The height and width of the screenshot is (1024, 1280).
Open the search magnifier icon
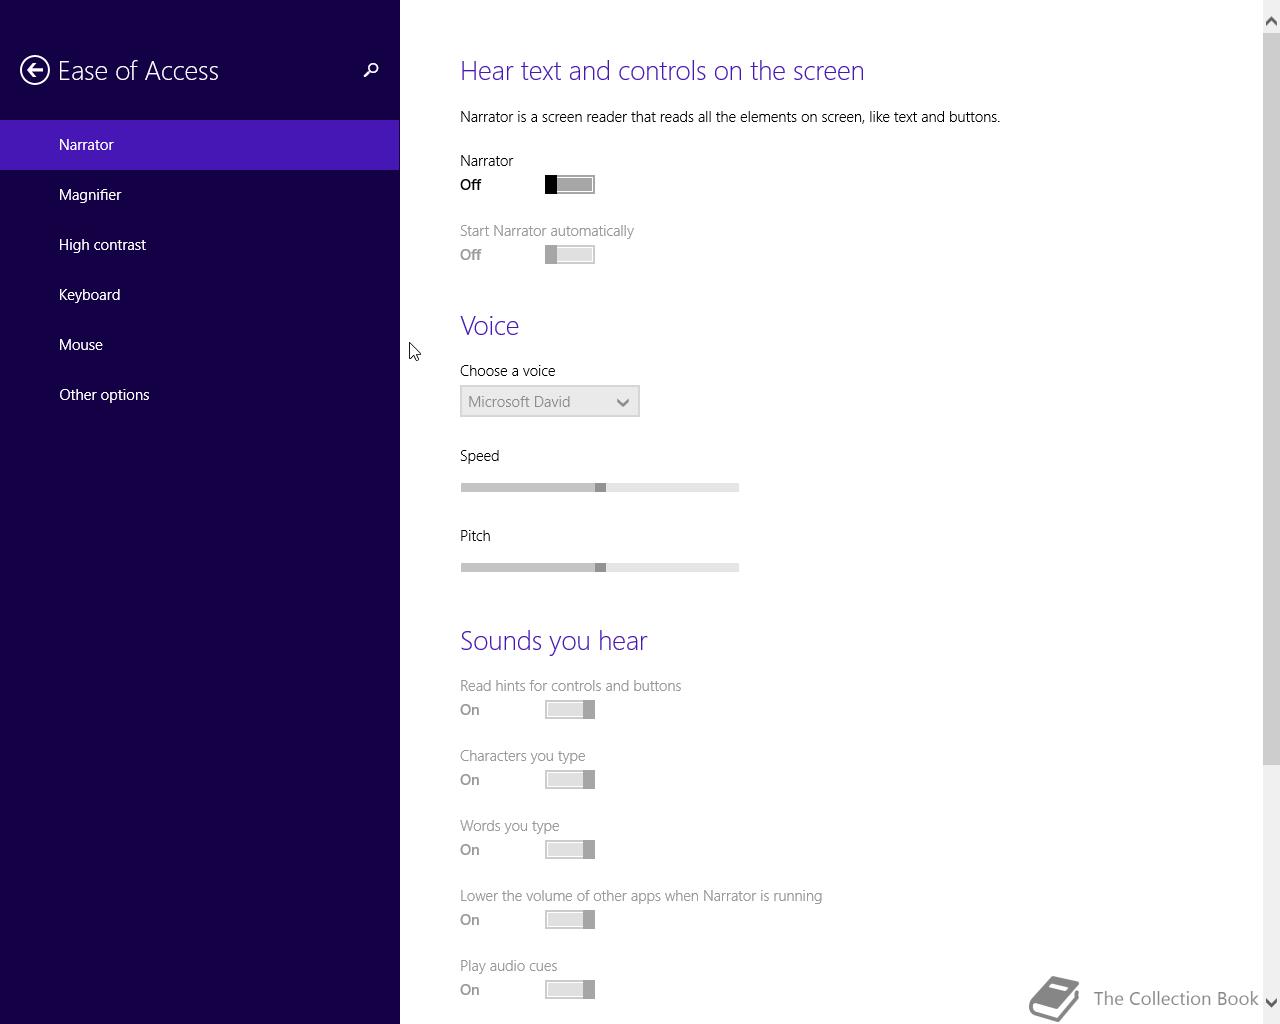371,70
